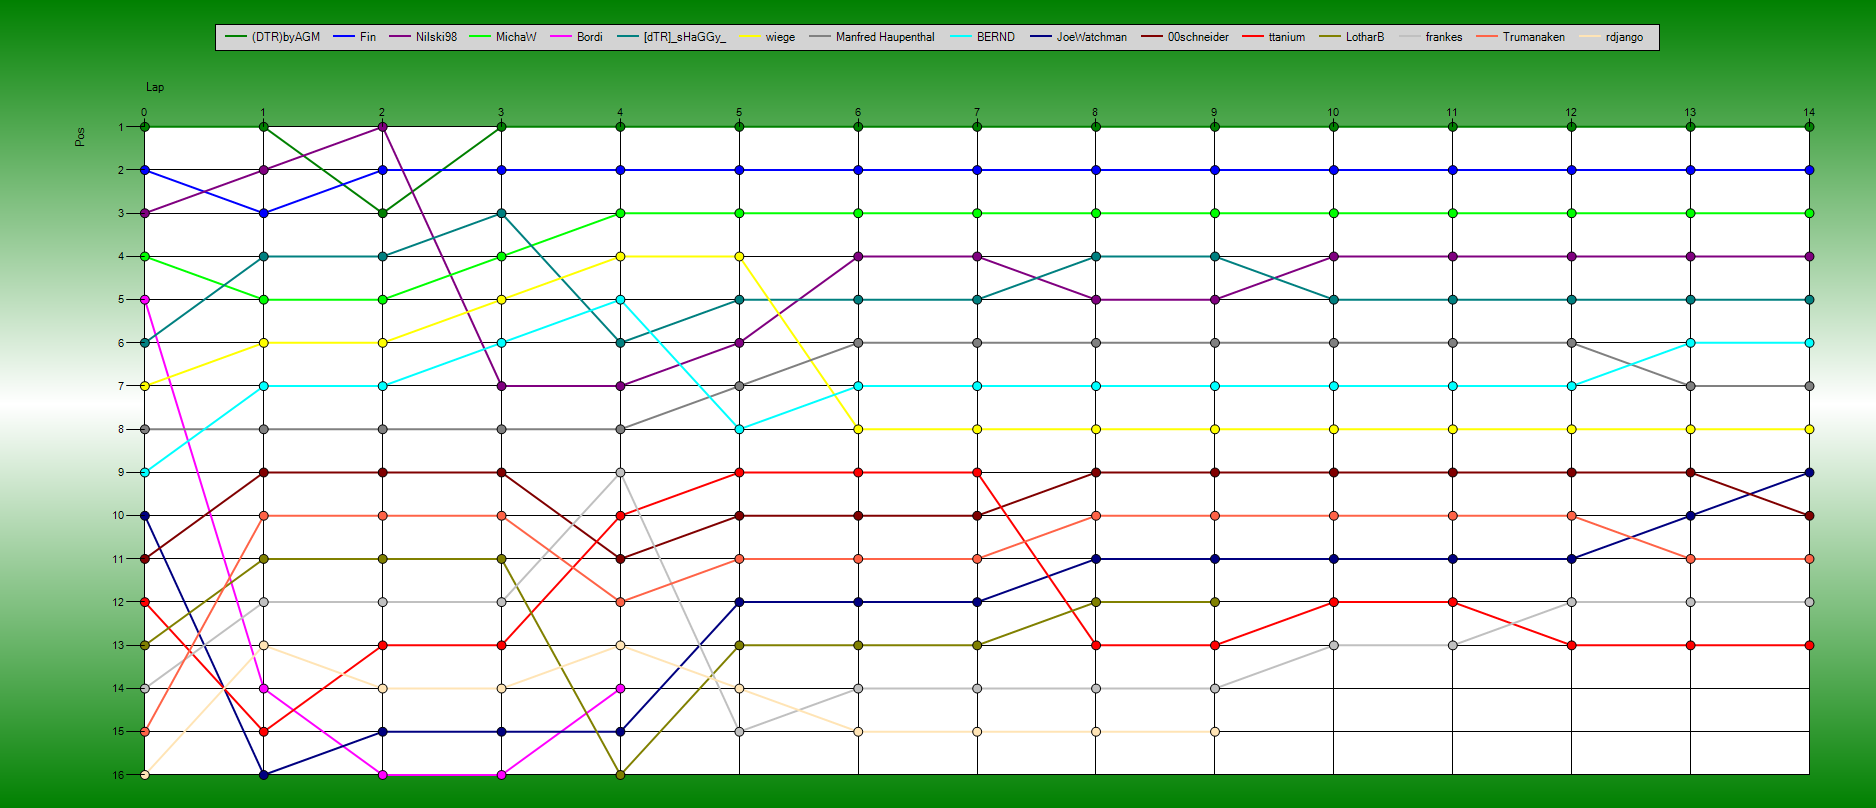Click position 13 axis label

point(118,645)
